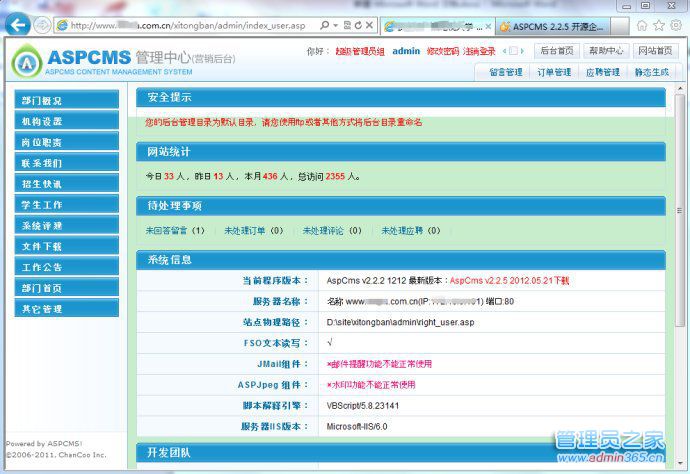The width and height of the screenshot is (690, 474).
Task: Click the scrollbar down arrow
Action: (x=680, y=463)
